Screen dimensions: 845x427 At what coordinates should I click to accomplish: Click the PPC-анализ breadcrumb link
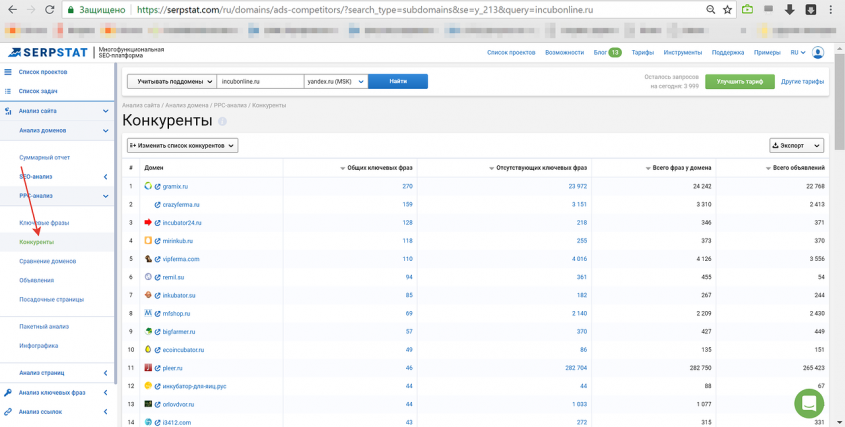tap(231, 105)
